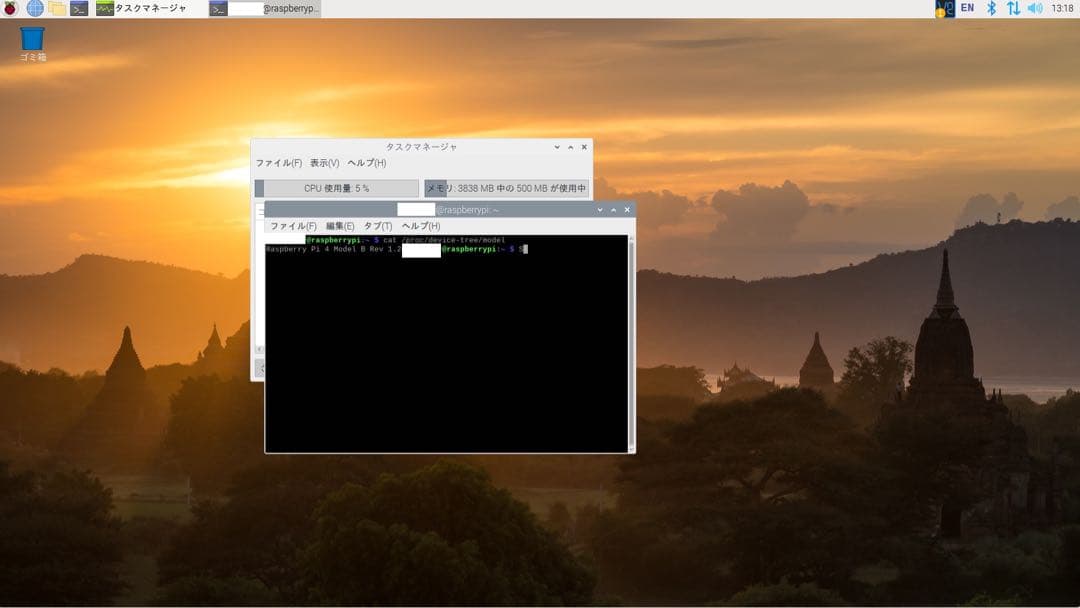Image resolution: width=1080 pixels, height=608 pixels.
Task: Launch the web browser from the taskbar
Action: (34, 8)
